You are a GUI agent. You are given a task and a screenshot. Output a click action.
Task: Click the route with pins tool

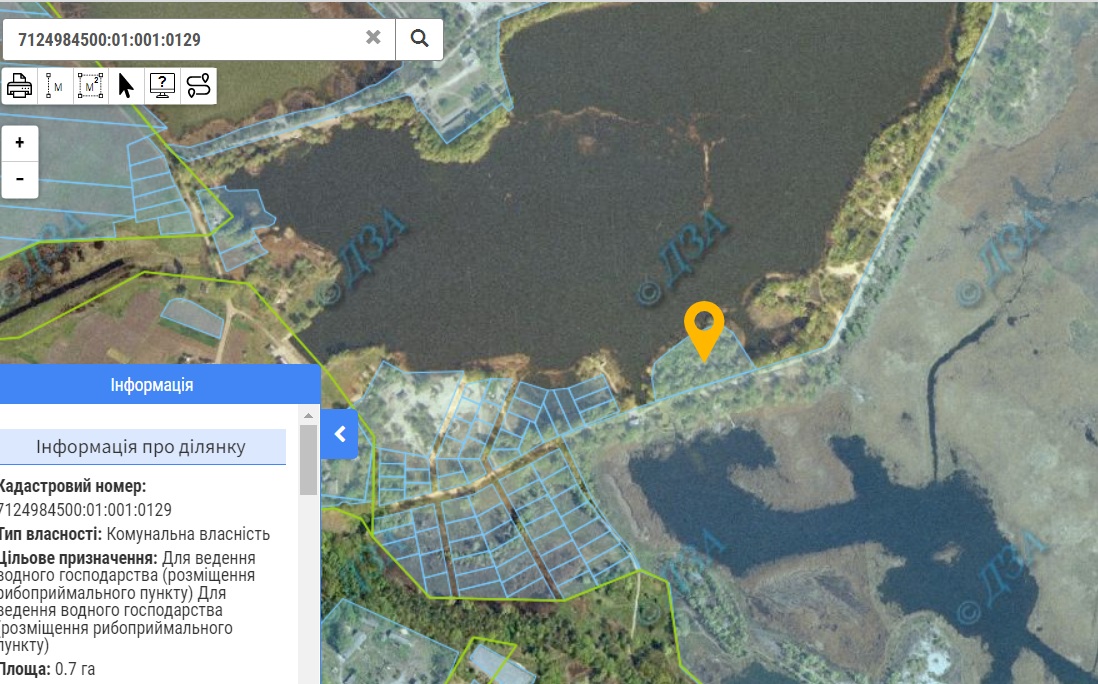click(x=198, y=86)
